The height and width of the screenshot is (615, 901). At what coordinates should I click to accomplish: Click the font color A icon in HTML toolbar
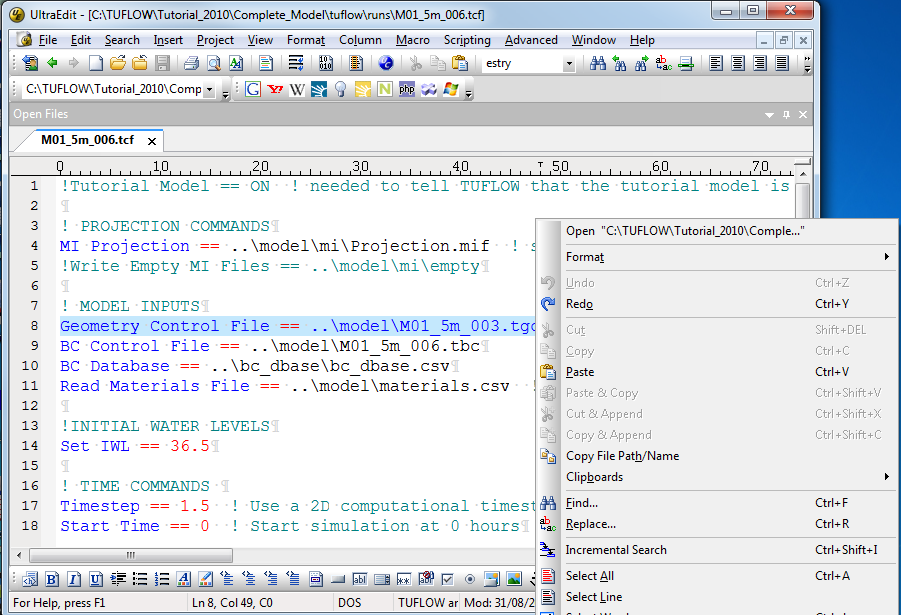pos(184,579)
